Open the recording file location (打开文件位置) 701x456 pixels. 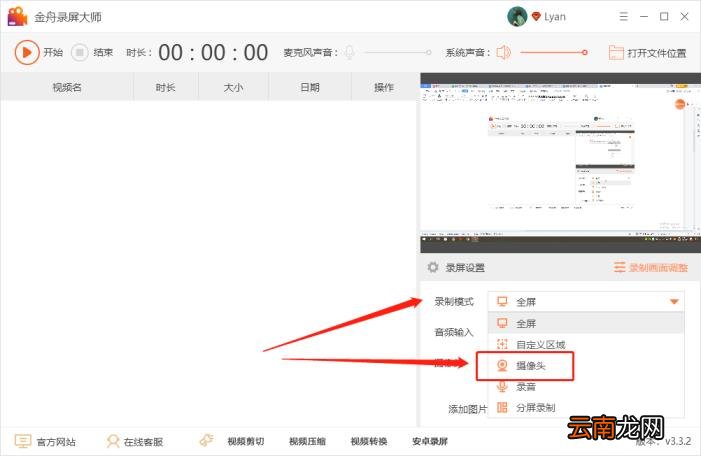647,53
